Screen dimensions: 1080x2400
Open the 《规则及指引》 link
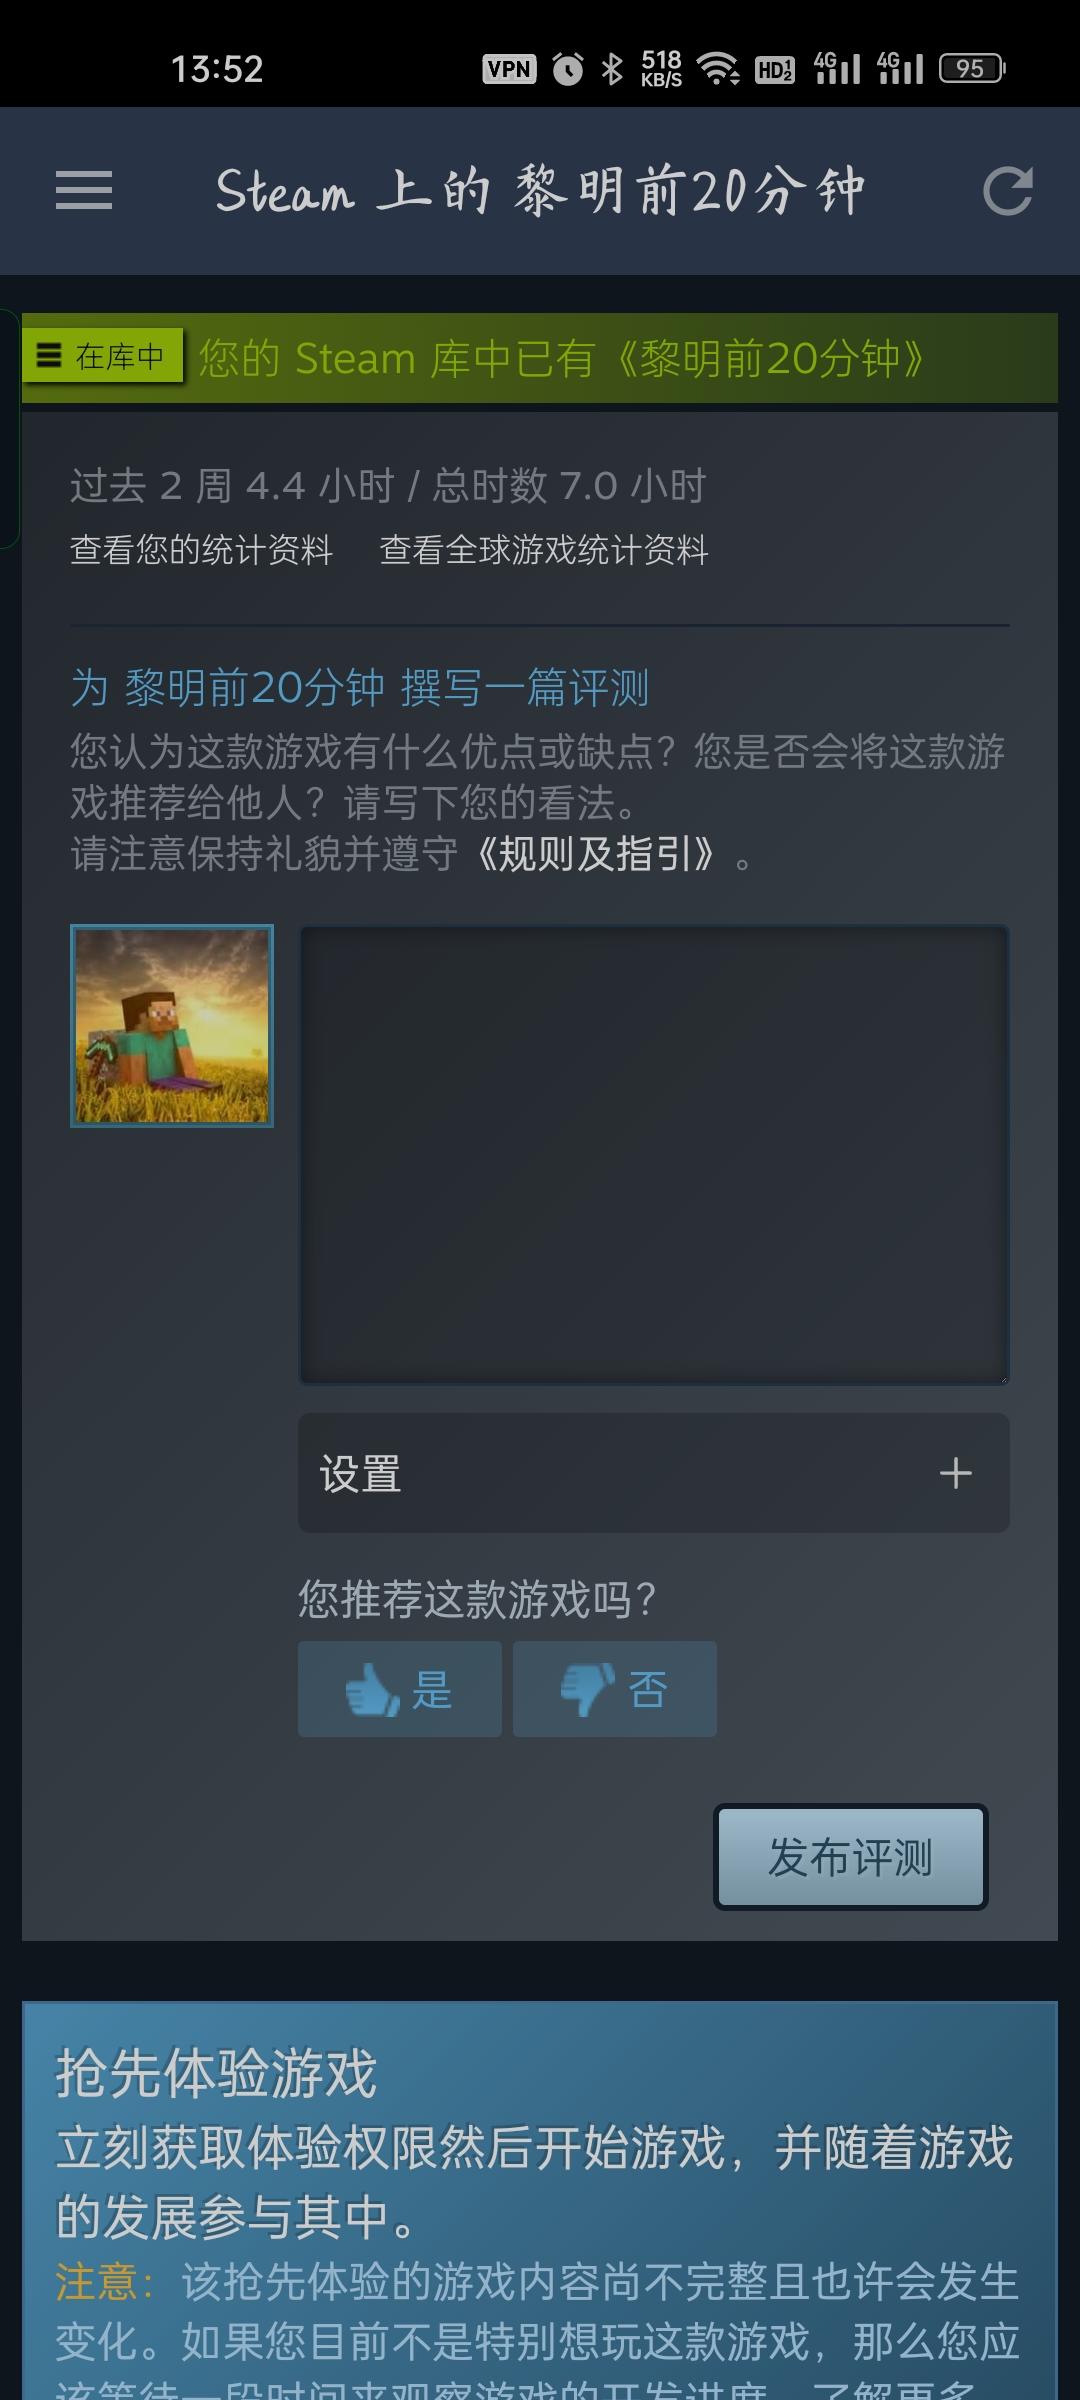pyautogui.click(x=595, y=855)
